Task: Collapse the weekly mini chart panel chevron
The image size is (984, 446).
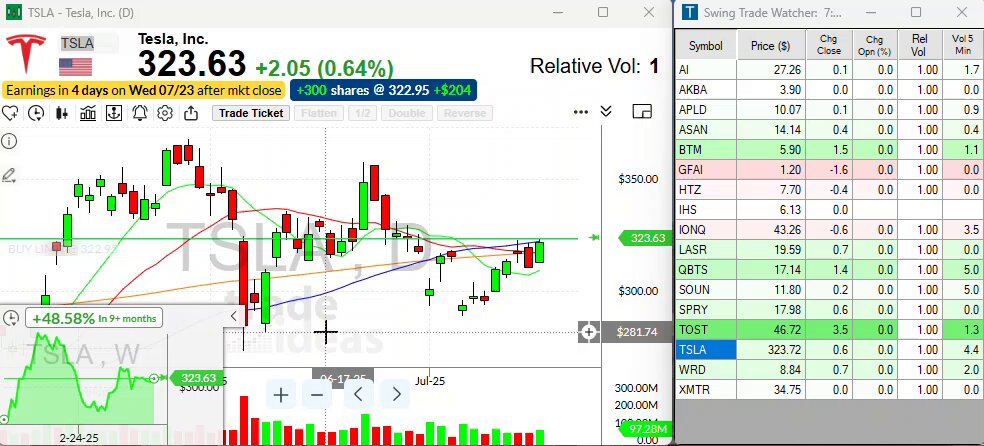Action: [234, 317]
